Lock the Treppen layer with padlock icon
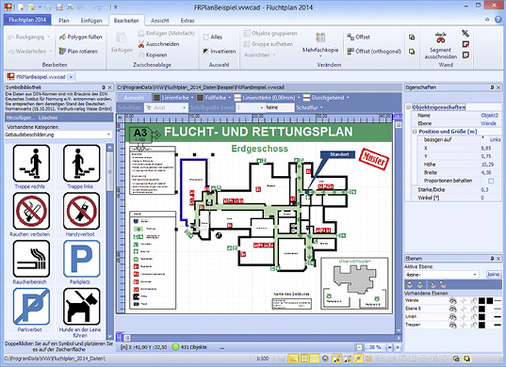Image resolution: width=506 pixels, height=367 pixels. tap(473, 325)
